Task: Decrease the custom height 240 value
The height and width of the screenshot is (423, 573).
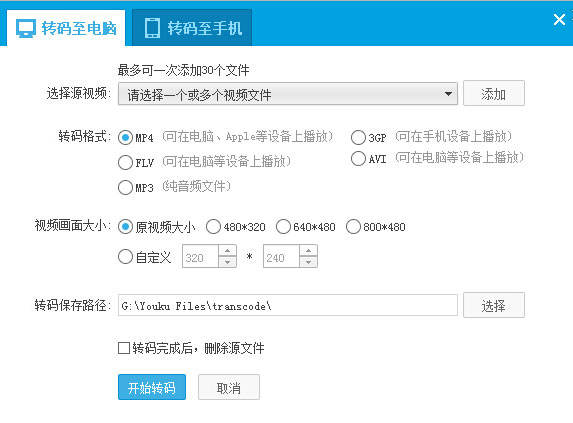Action: [x=308, y=262]
